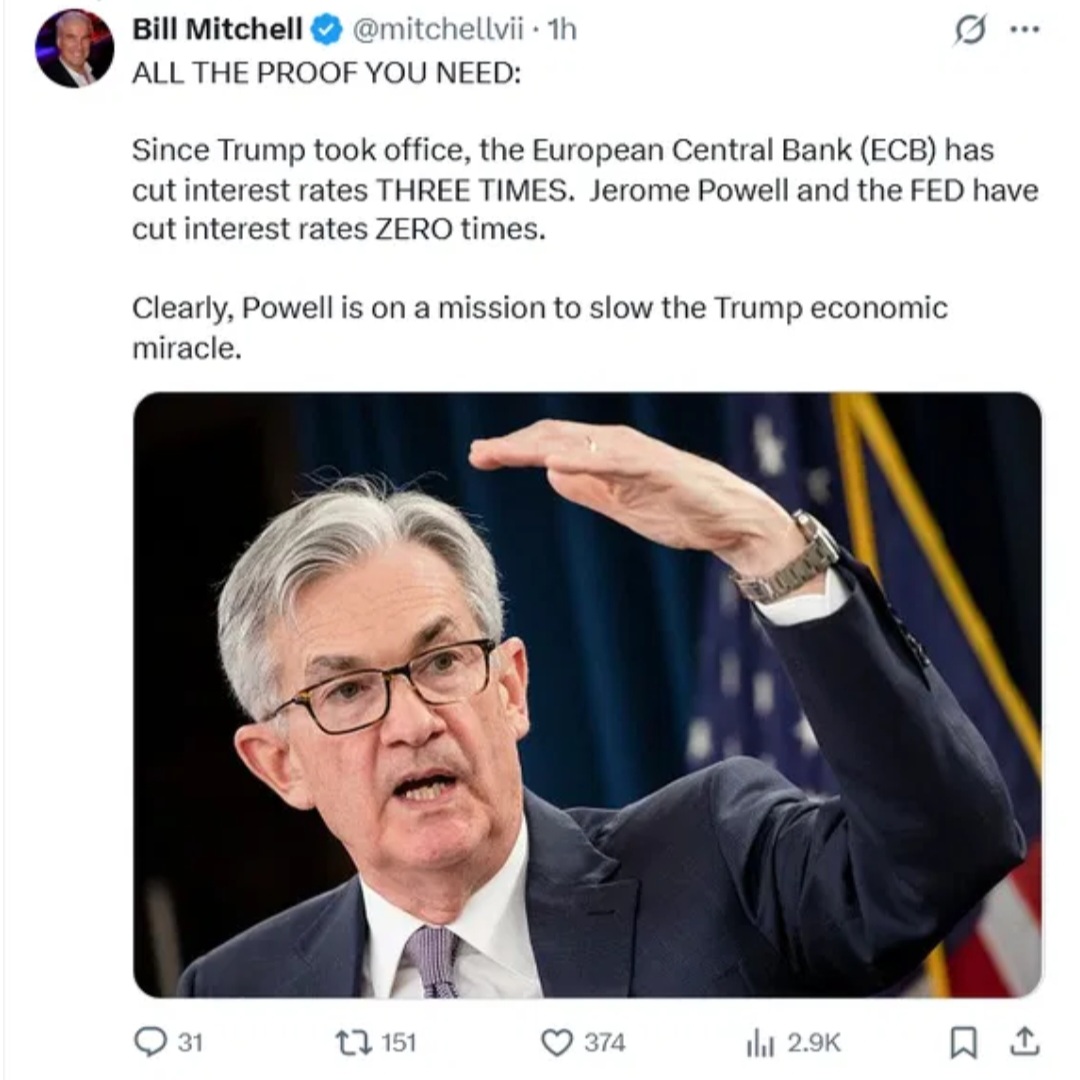
Task: Open the @mitchellvii handle link
Action: click(438, 30)
